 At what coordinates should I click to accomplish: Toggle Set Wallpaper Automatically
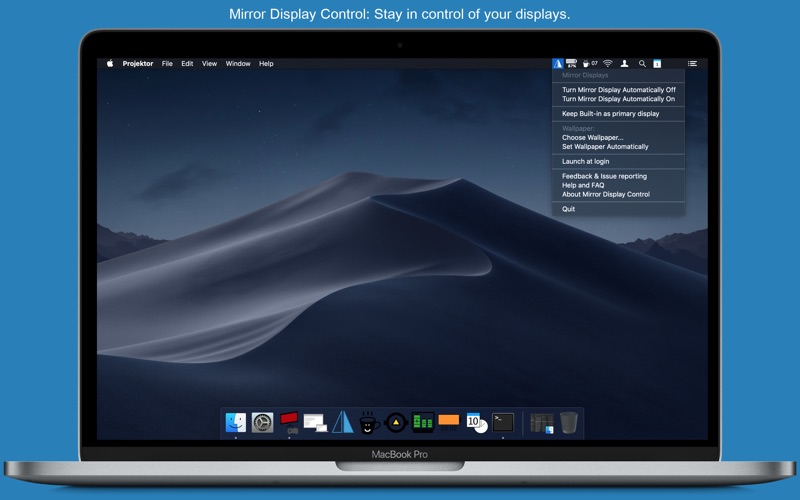(618, 147)
